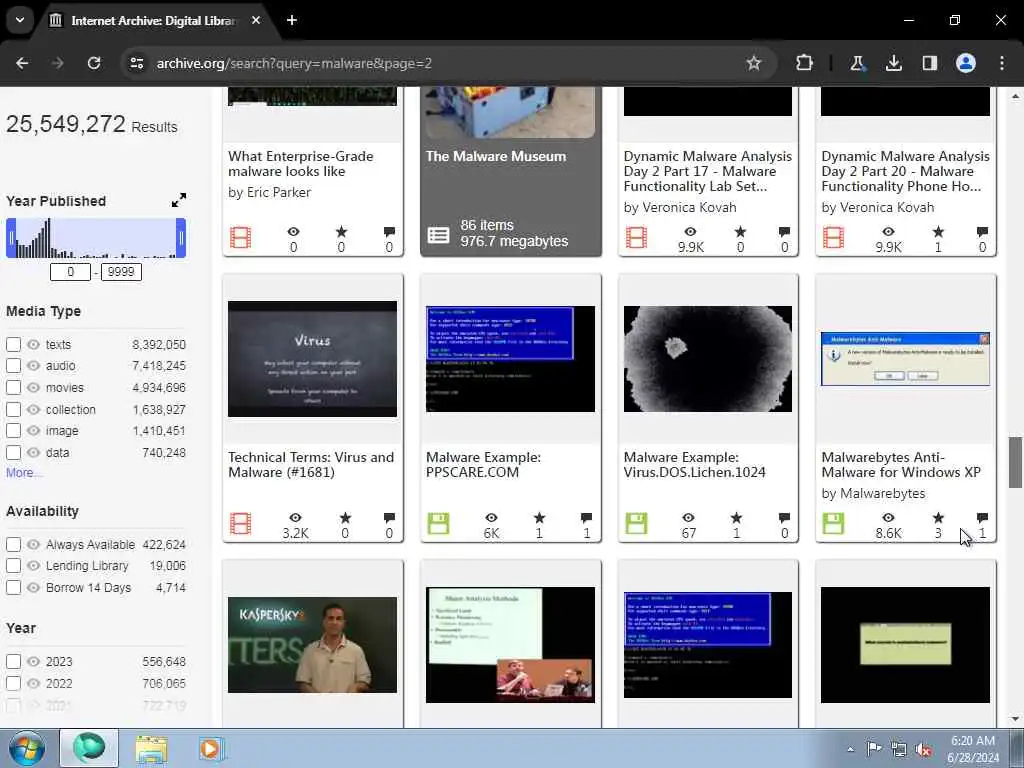Open What Enterprise-Grade malware looks like title
The width and height of the screenshot is (1024, 768).
(x=300, y=163)
